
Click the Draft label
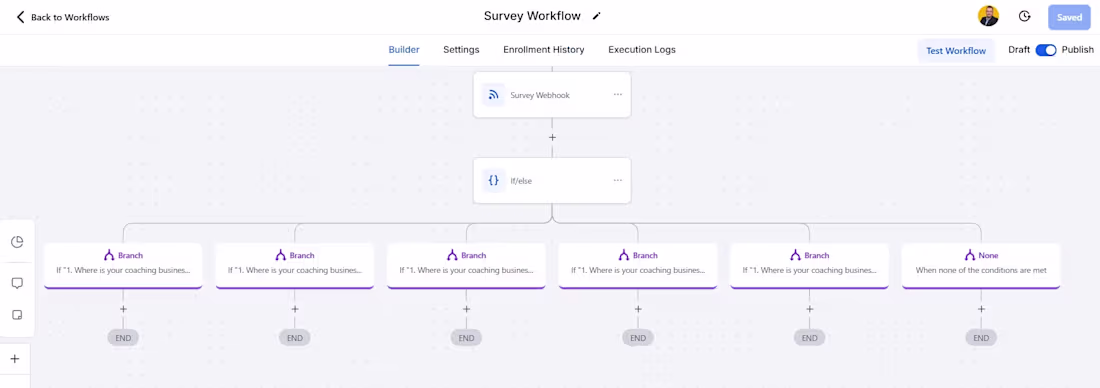pyautogui.click(x=1019, y=50)
